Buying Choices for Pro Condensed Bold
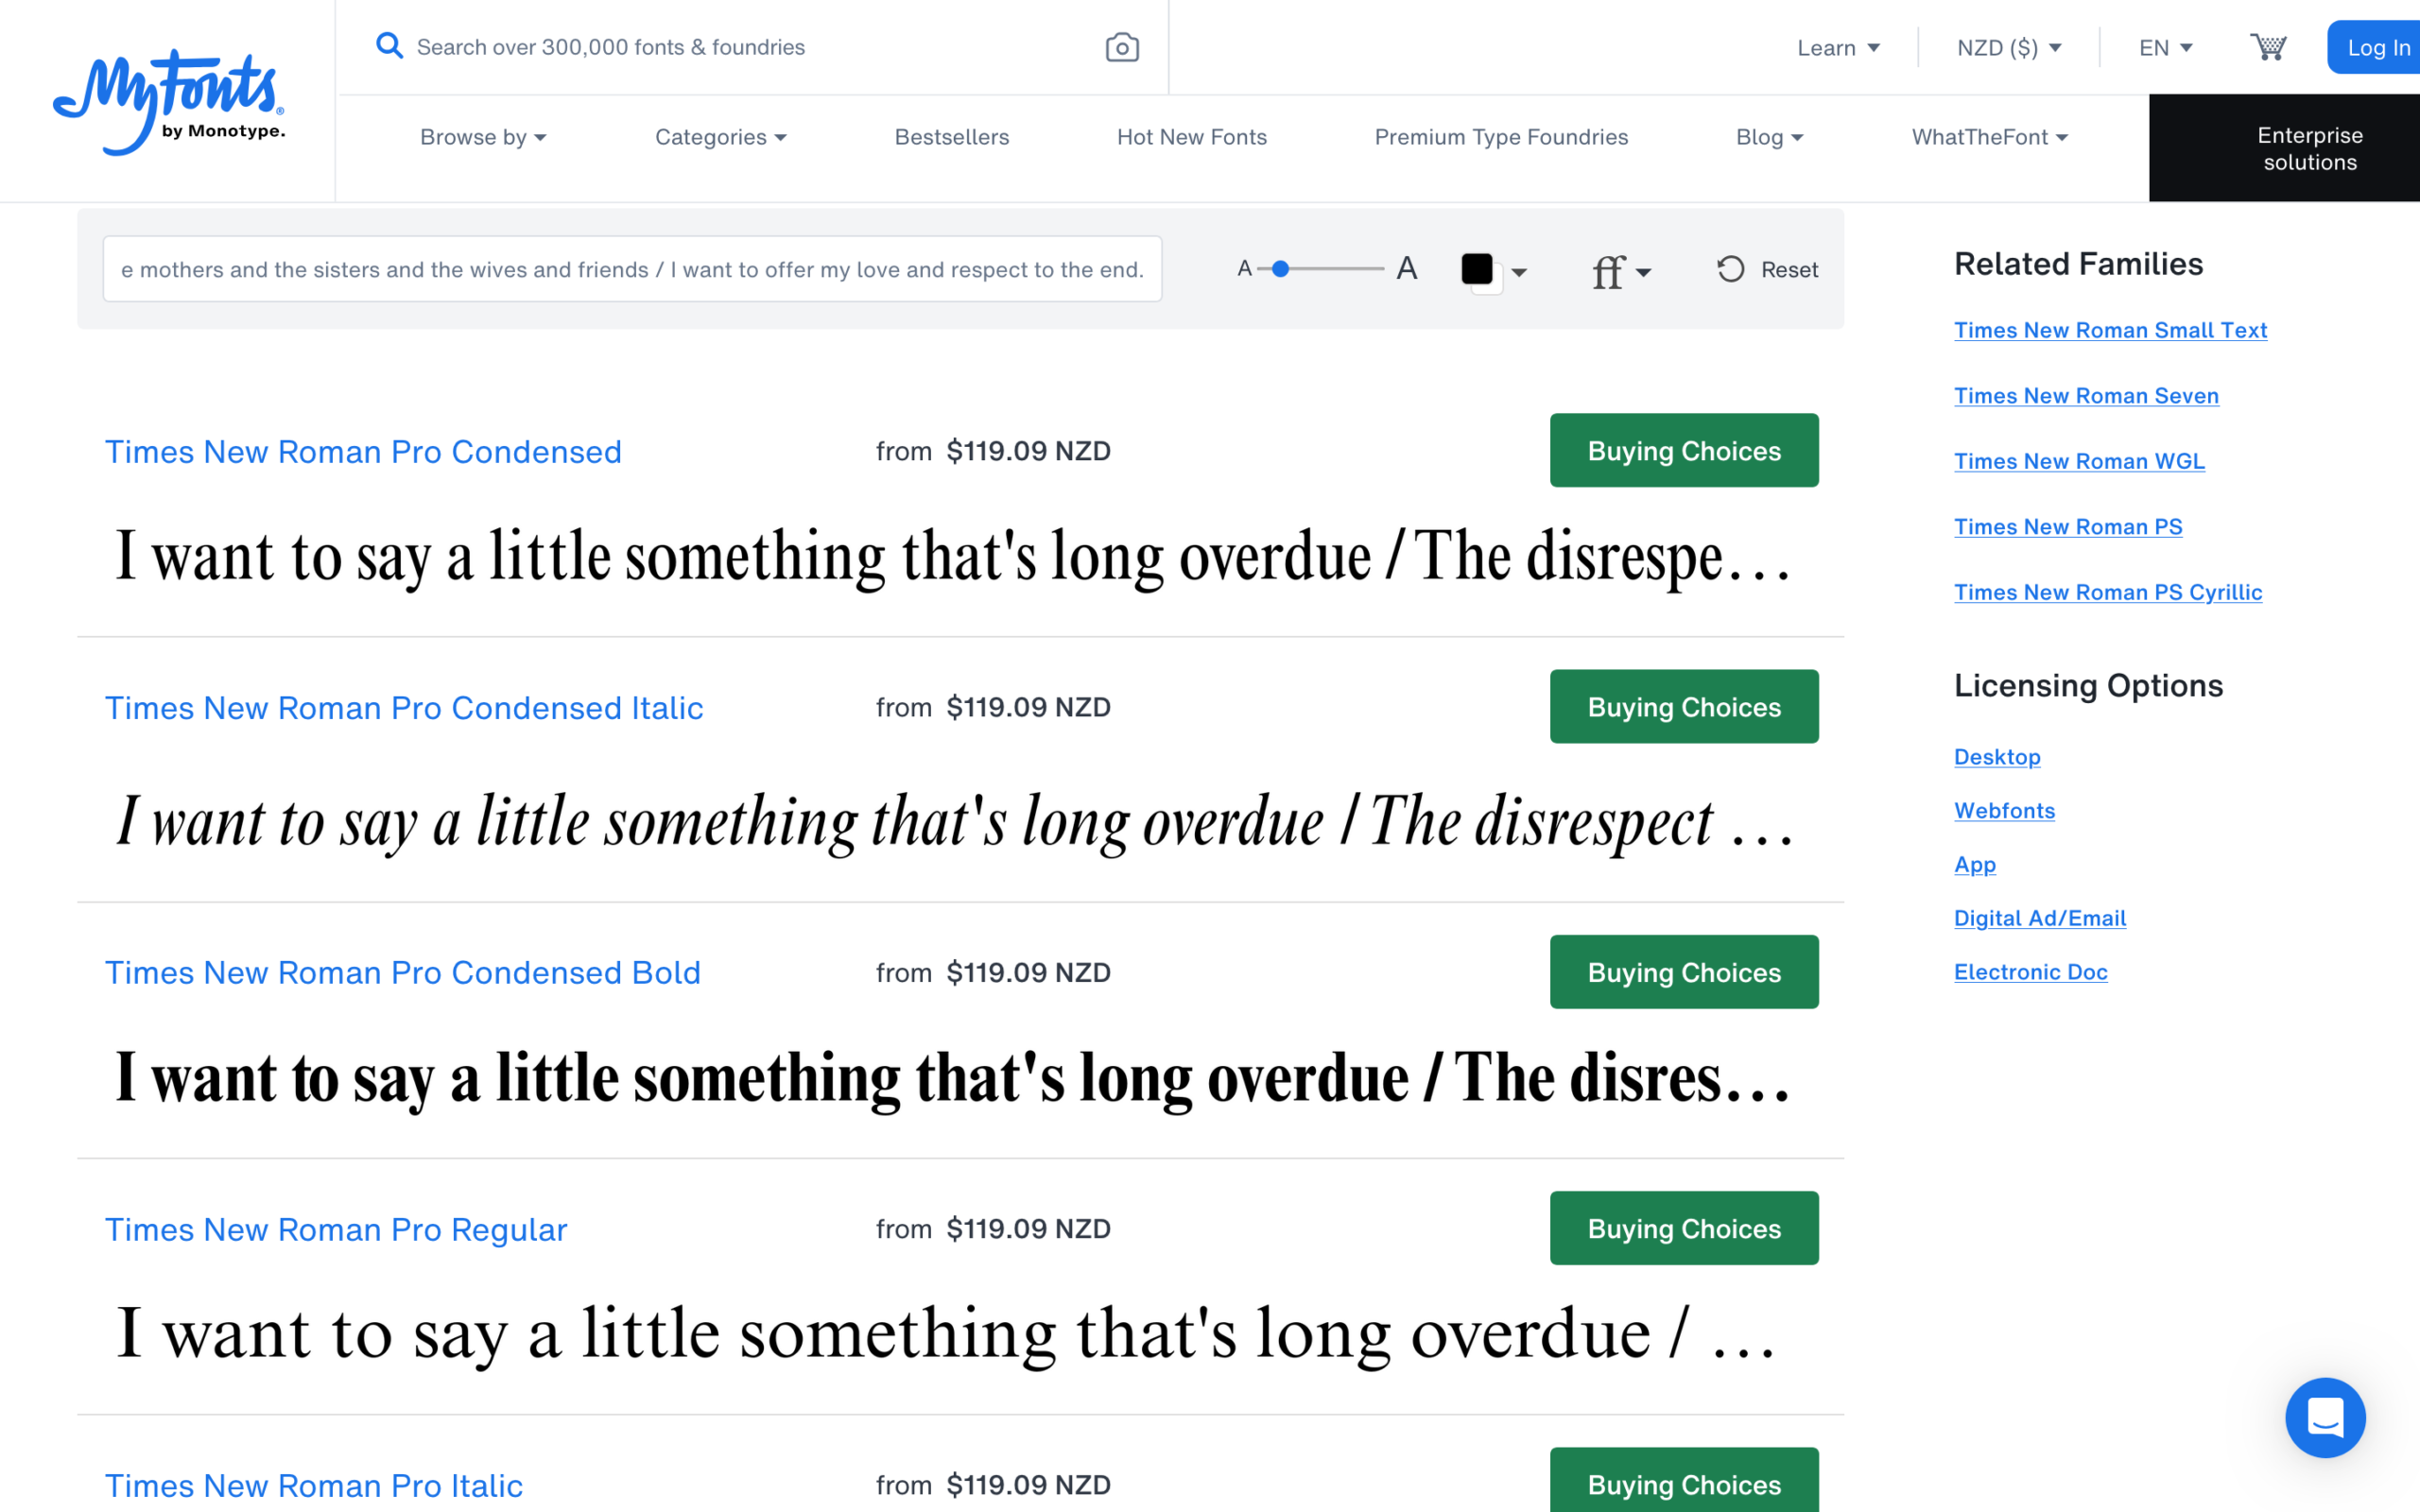The height and width of the screenshot is (1512, 2420). (x=1684, y=972)
